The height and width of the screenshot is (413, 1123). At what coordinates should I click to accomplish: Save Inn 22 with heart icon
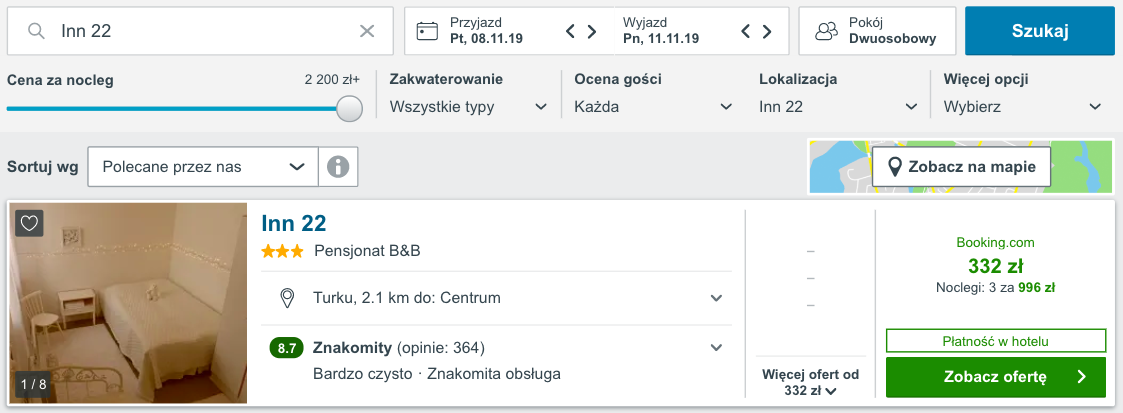point(29,223)
